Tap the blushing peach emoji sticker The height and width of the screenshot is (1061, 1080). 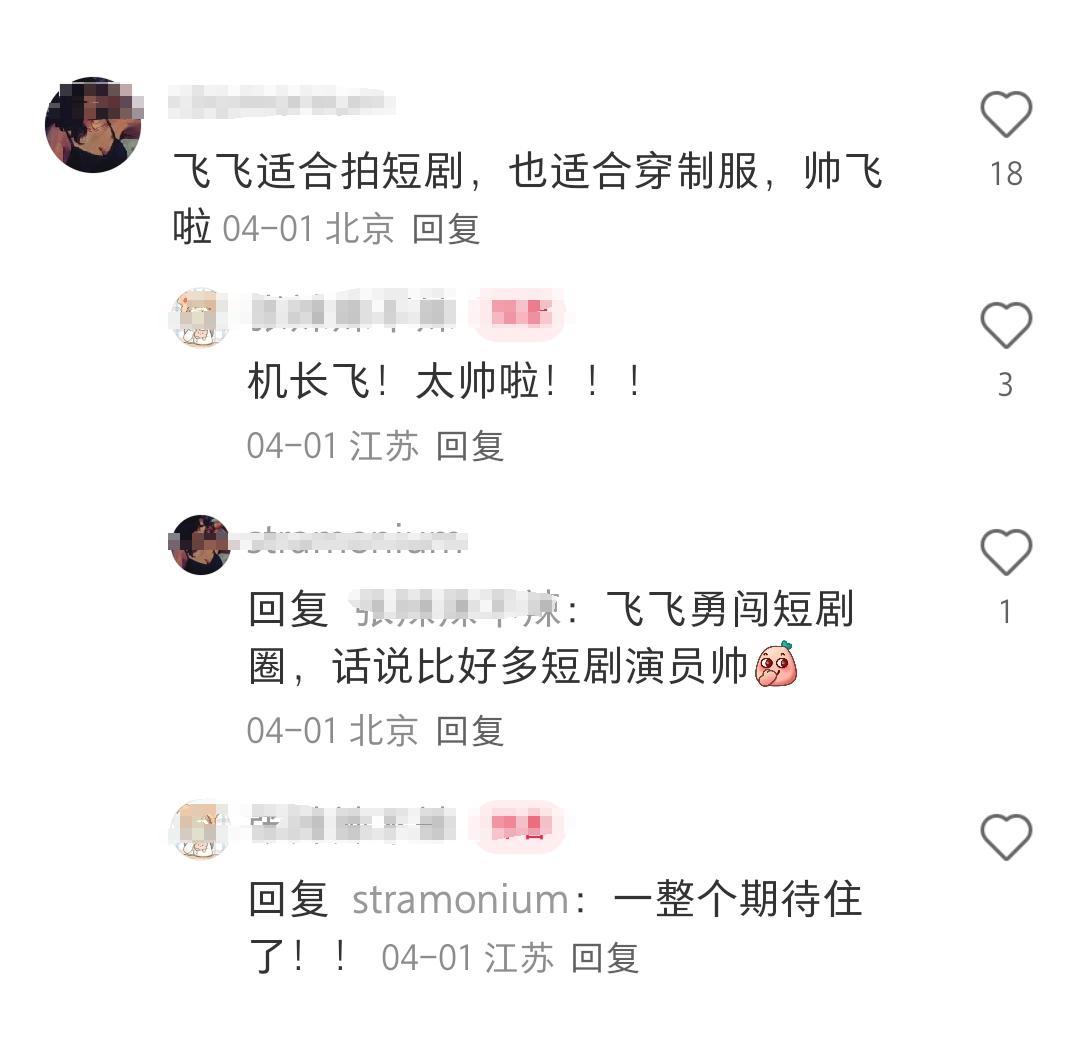click(776, 664)
